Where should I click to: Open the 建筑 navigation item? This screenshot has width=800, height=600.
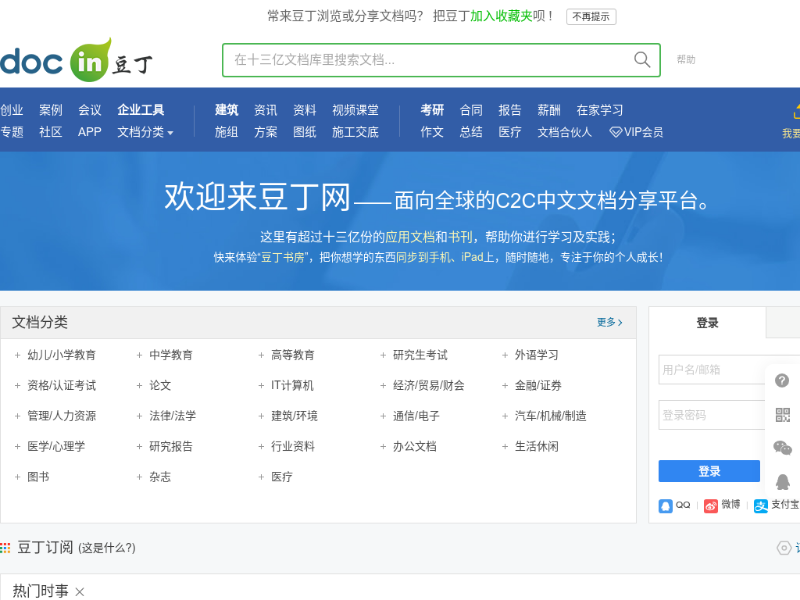[x=227, y=110]
